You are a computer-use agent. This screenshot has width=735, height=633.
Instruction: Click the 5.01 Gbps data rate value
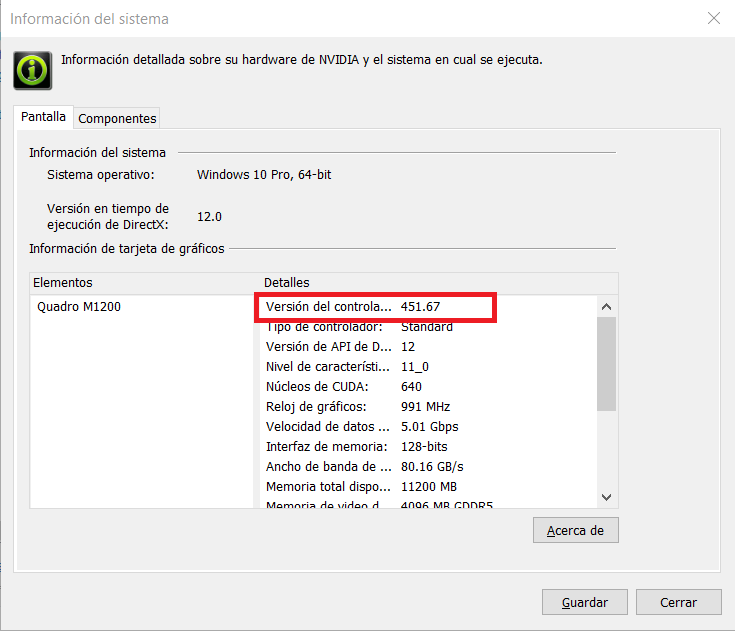(x=429, y=427)
